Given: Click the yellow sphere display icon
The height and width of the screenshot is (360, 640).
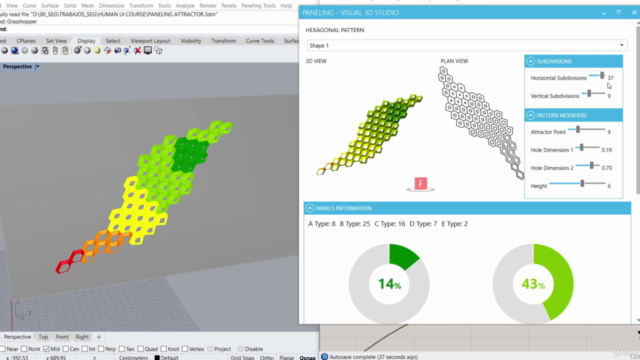Looking at the screenshot, I should point(97,51).
